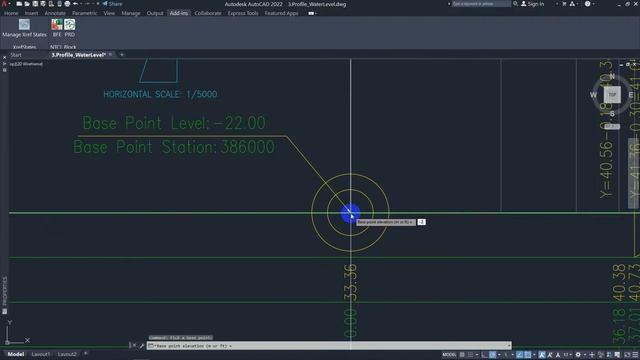Click the status bar customization menu icon
This screenshot has height=360, width=640.
tap(636, 355)
